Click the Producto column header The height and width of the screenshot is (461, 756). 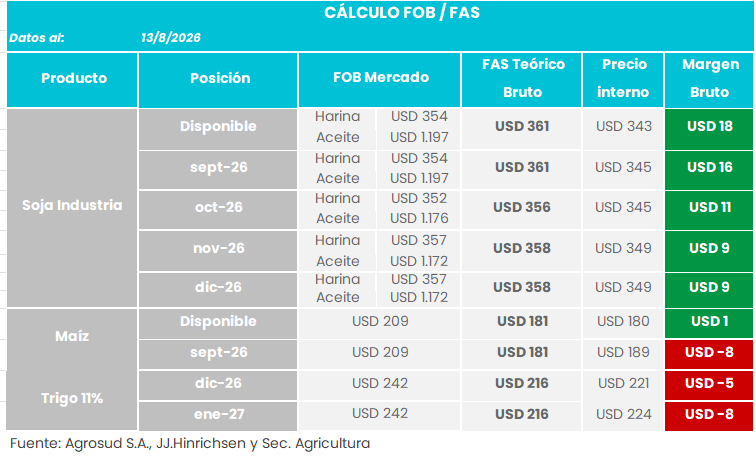73,79
